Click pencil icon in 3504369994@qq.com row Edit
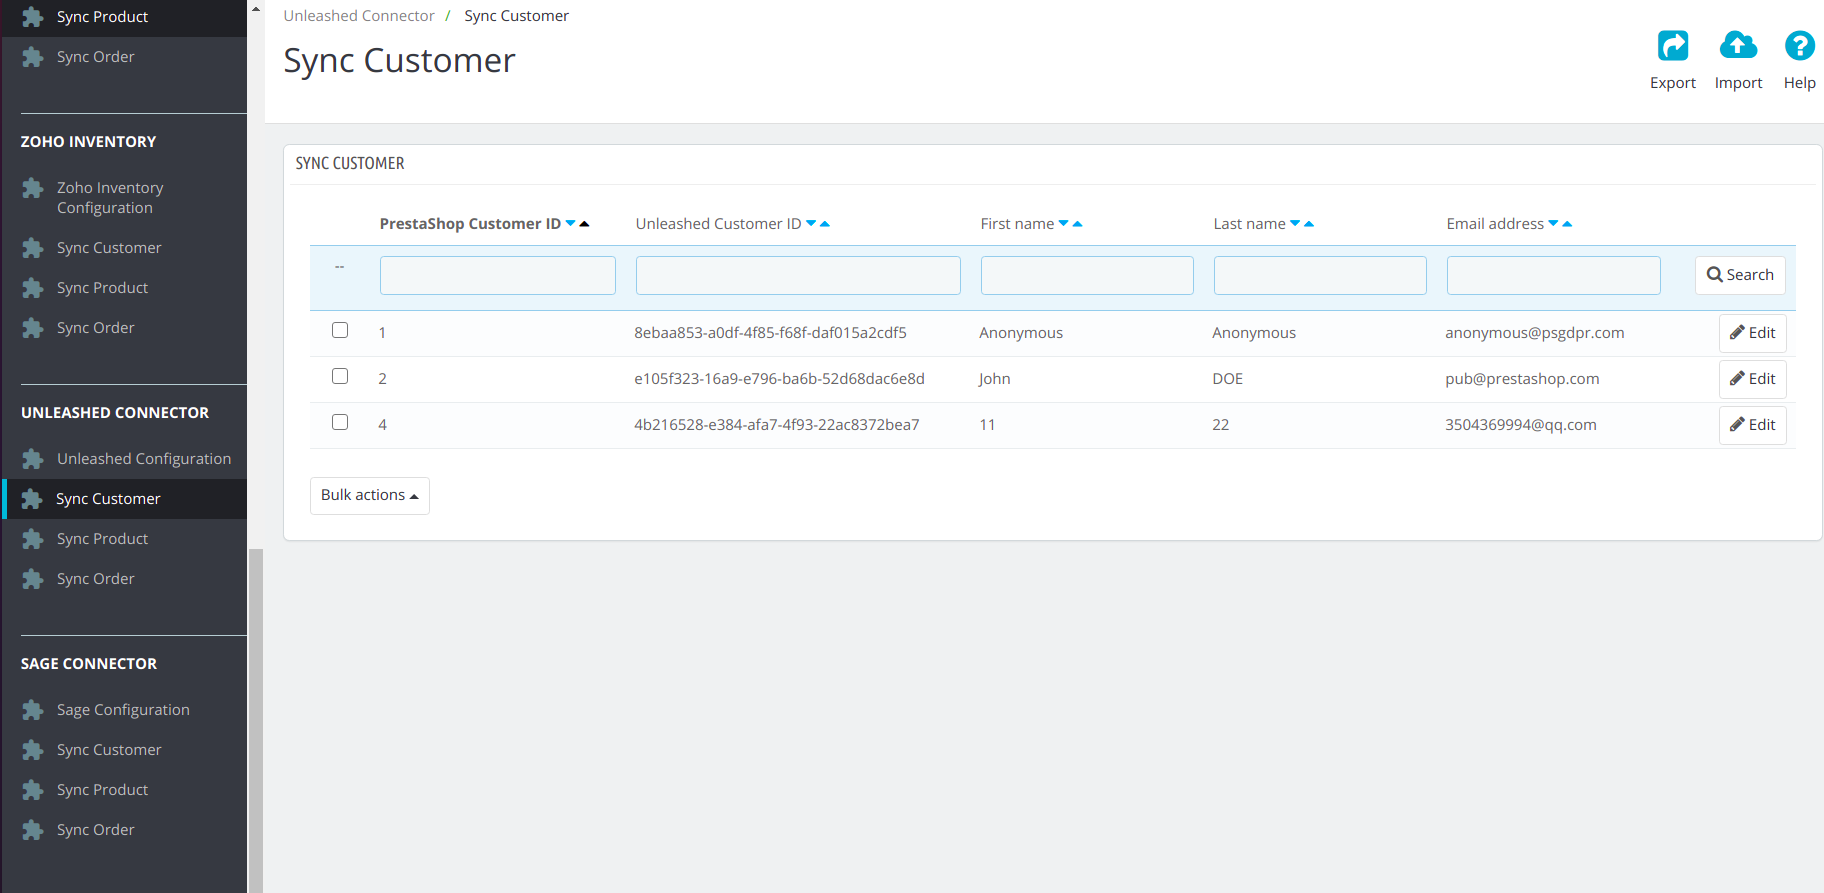 1737,425
